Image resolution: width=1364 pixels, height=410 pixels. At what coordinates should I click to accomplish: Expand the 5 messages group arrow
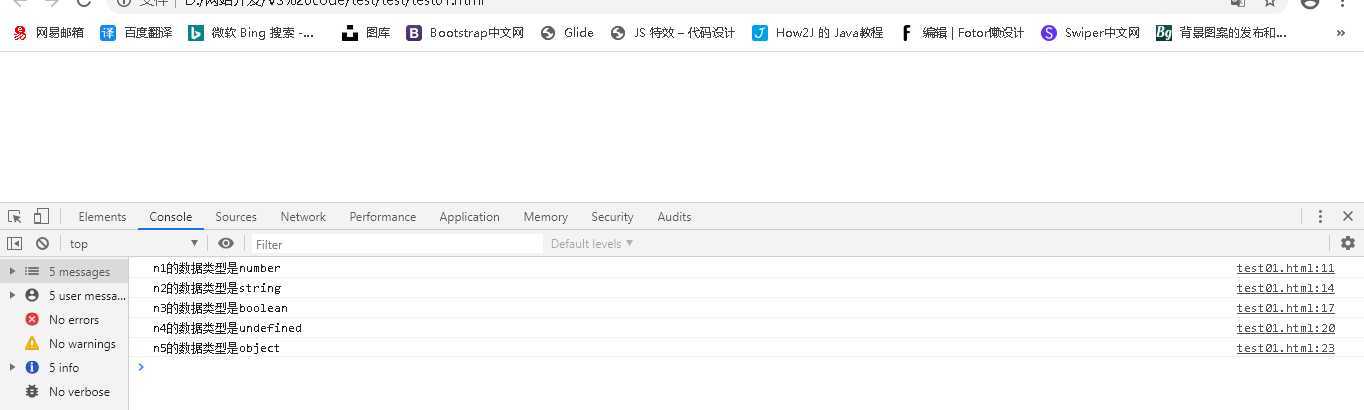12,271
